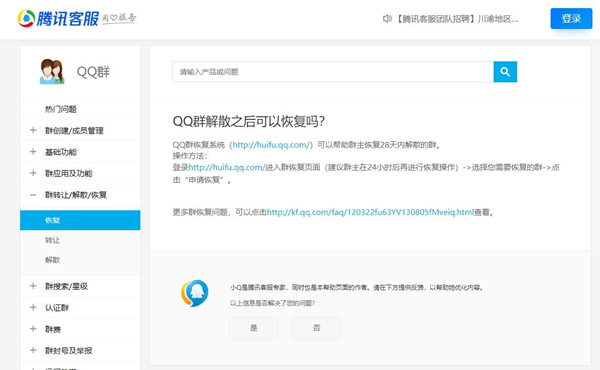This screenshot has width=600, height=370.
Task: Open the 群转让/解散/恢复 category label
Action: (x=76, y=195)
